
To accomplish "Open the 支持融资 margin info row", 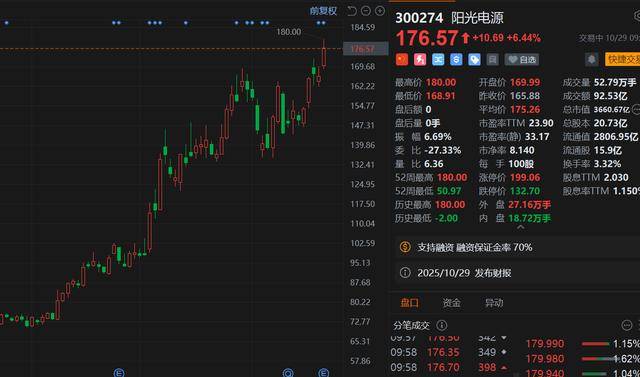I will coord(518,247).
